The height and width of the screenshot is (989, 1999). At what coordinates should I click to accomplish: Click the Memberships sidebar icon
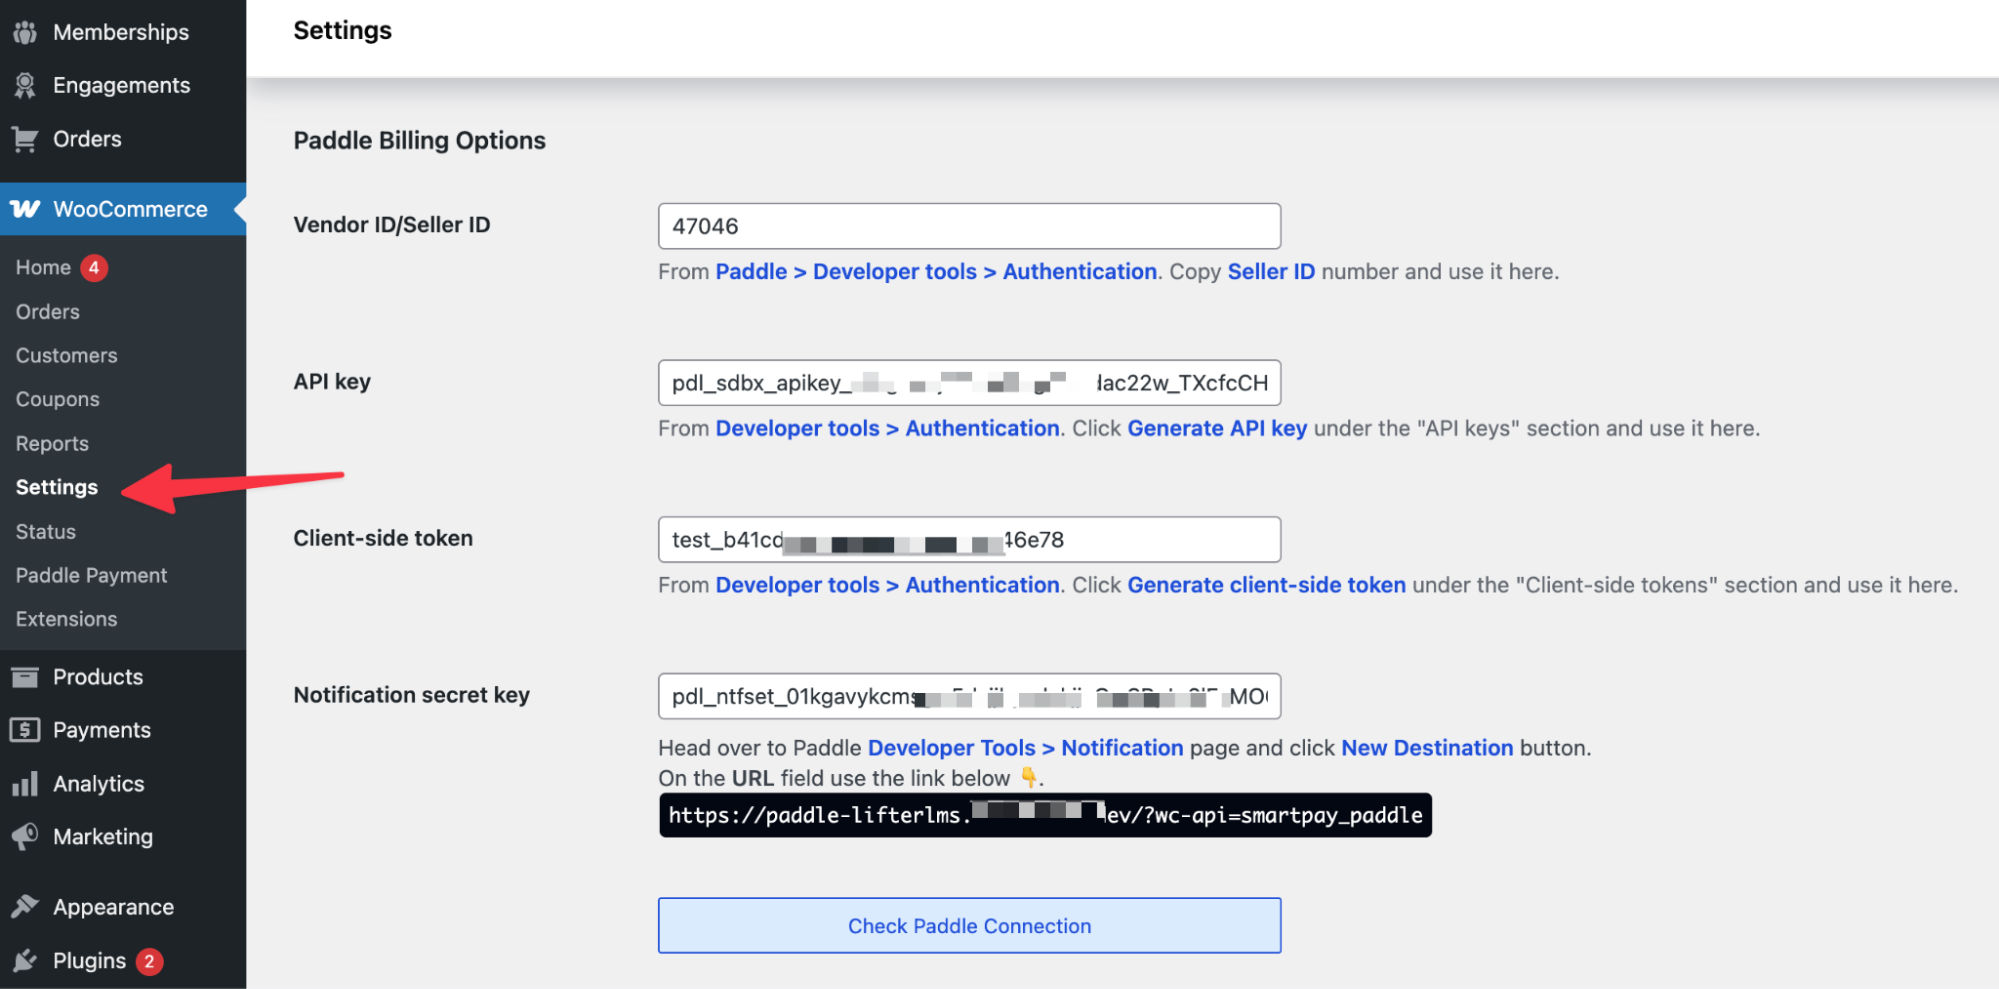(x=25, y=32)
